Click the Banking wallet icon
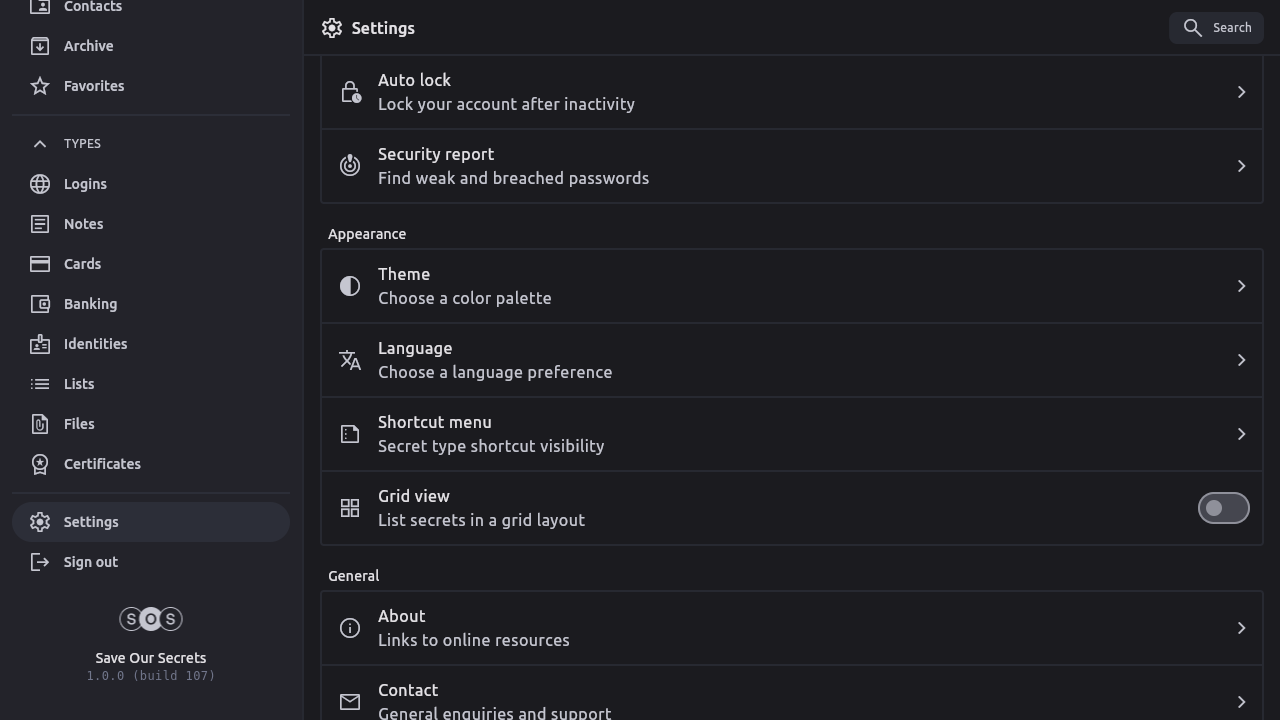This screenshot has width=1280, height=720. tap(40, 304)
